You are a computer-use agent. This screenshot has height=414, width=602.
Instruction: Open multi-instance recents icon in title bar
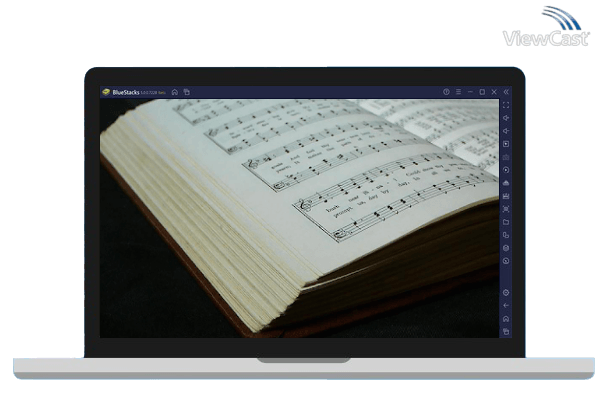187,92
